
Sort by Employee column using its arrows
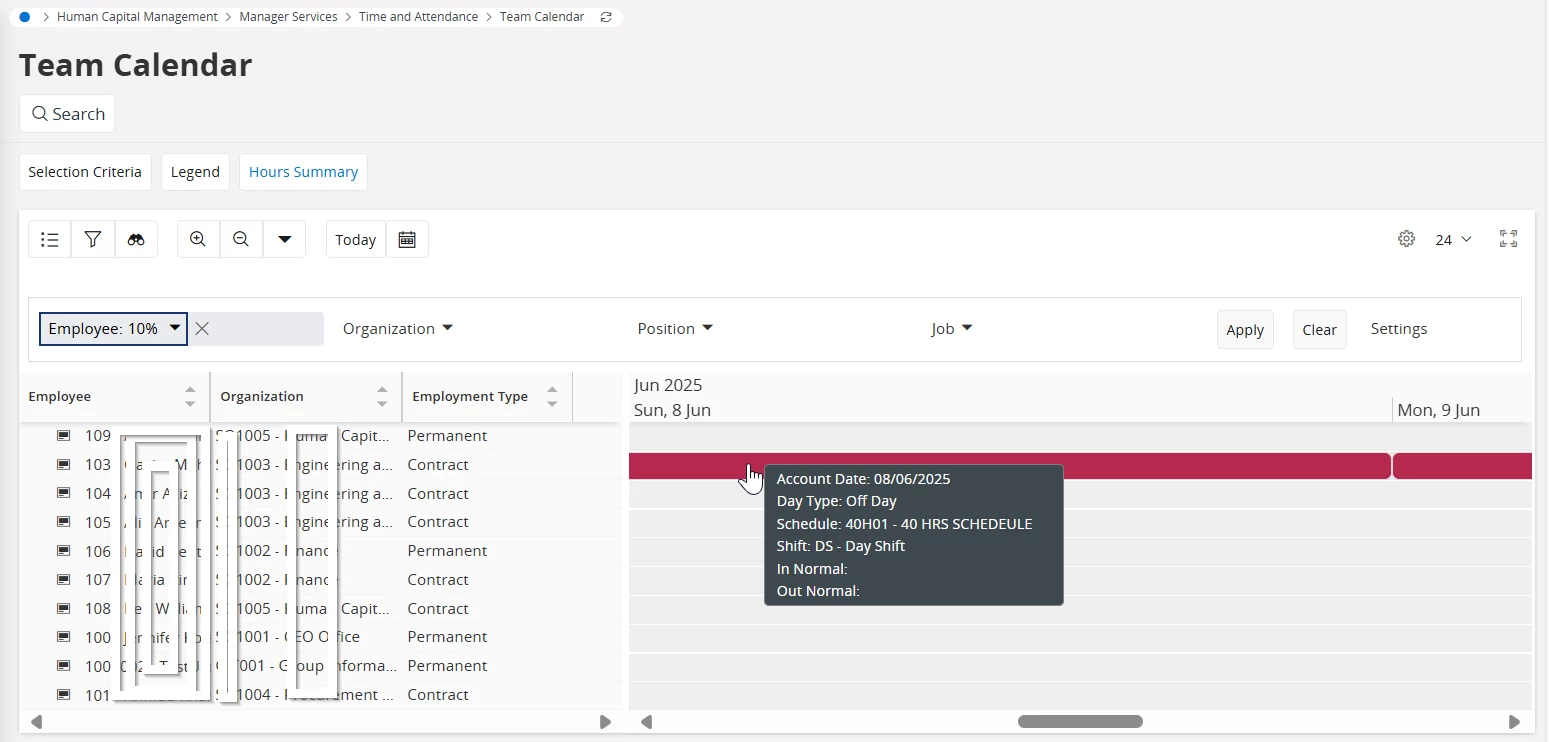[190, 397]
